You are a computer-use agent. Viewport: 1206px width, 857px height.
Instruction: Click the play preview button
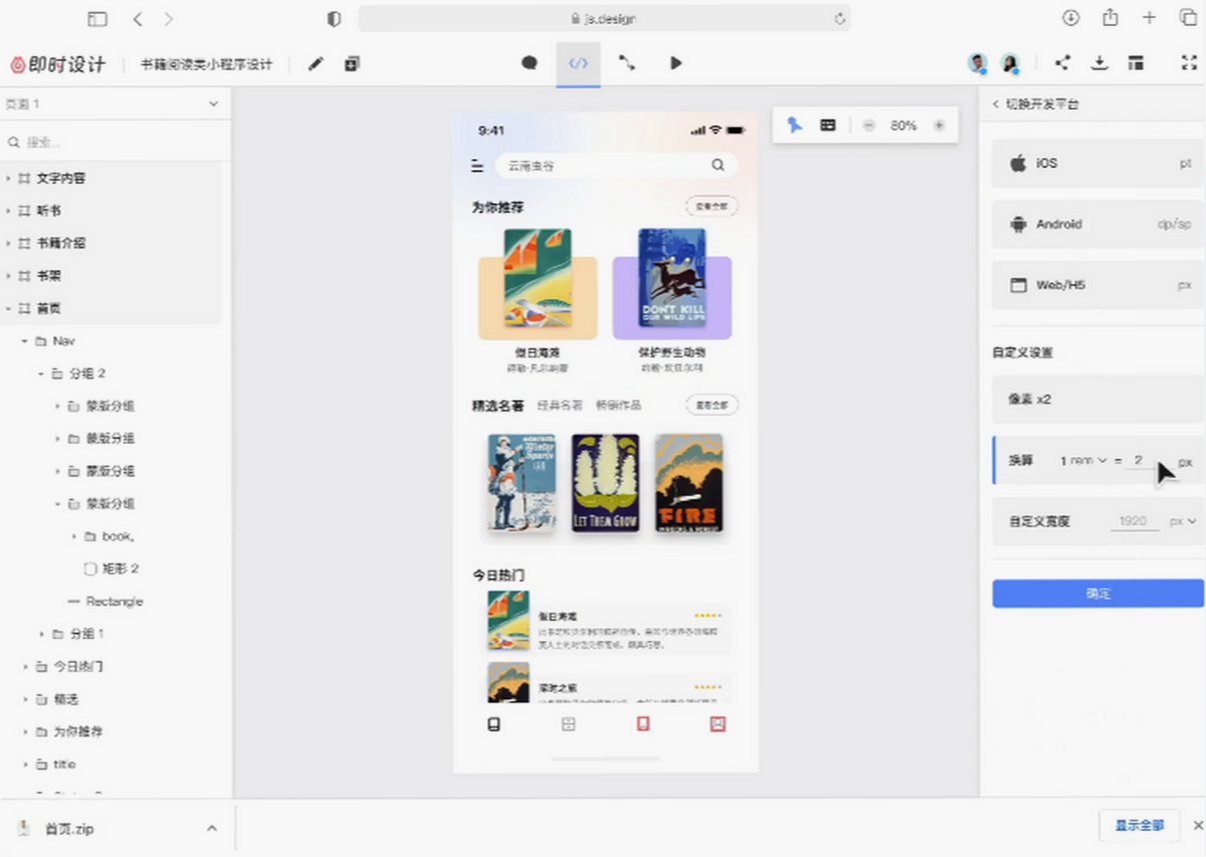click(x=676, y=63)
